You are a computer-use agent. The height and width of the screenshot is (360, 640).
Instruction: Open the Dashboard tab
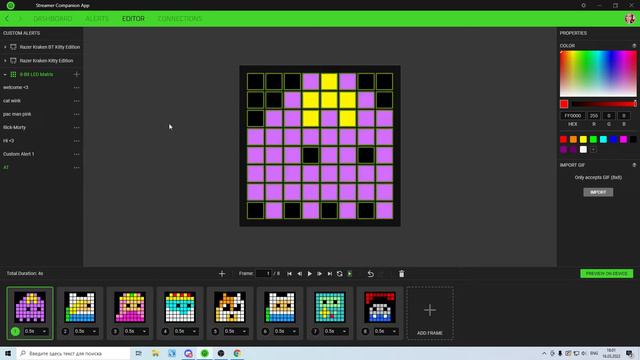53,19
